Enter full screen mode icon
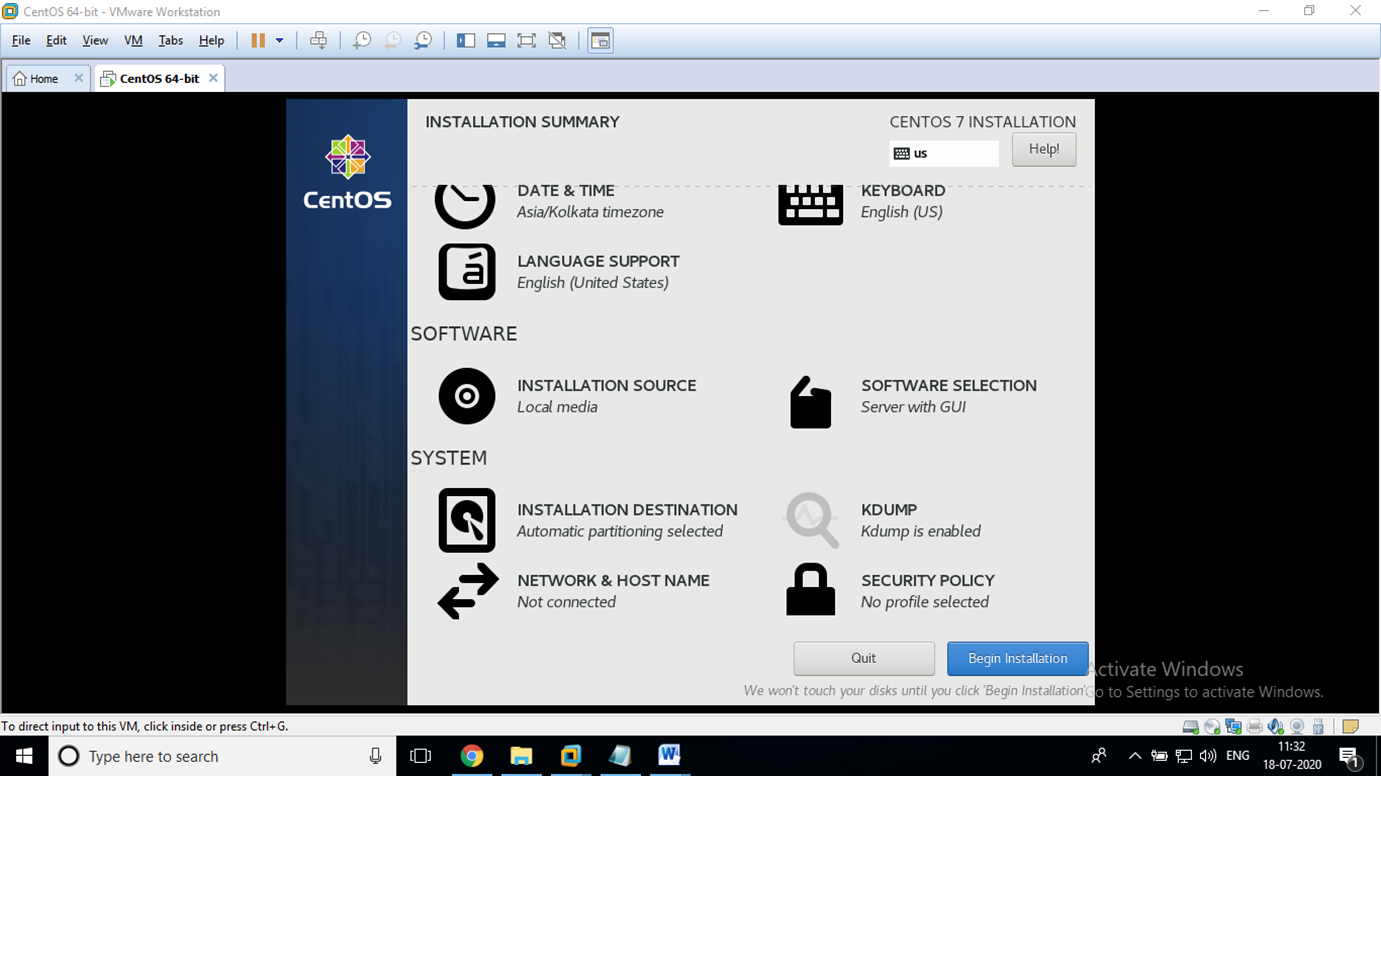The height and width of the screenshot is (954, 1381). pos(527,40)
